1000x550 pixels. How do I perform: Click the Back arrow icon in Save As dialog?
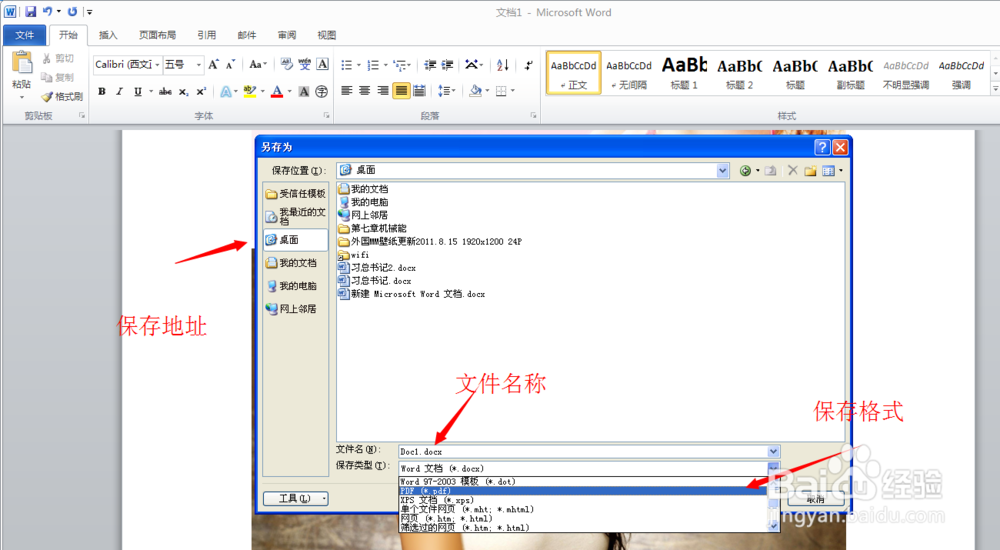tap(745, 170)
